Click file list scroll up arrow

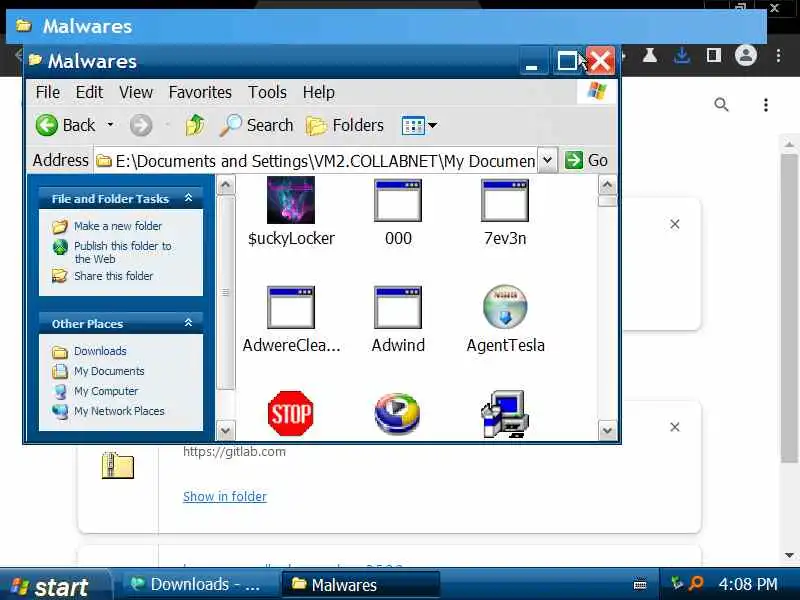pos(607,185)
